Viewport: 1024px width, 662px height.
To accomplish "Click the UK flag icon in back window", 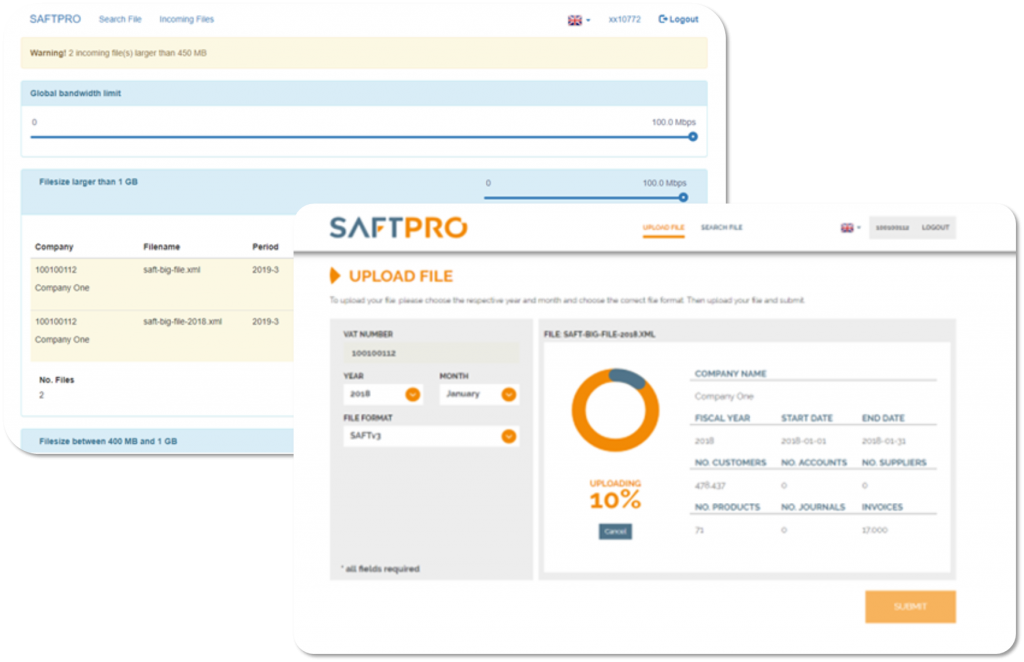I will tap(575, 20).
